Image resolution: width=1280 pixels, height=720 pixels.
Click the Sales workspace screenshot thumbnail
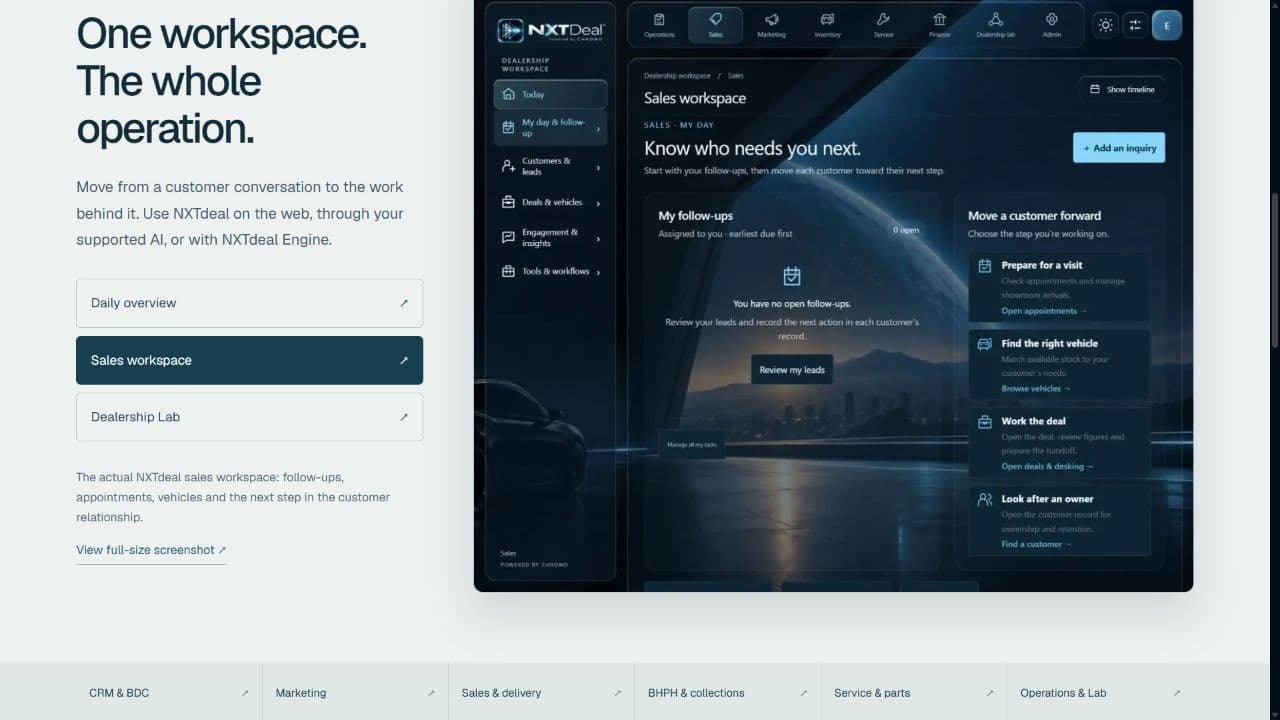833,295
